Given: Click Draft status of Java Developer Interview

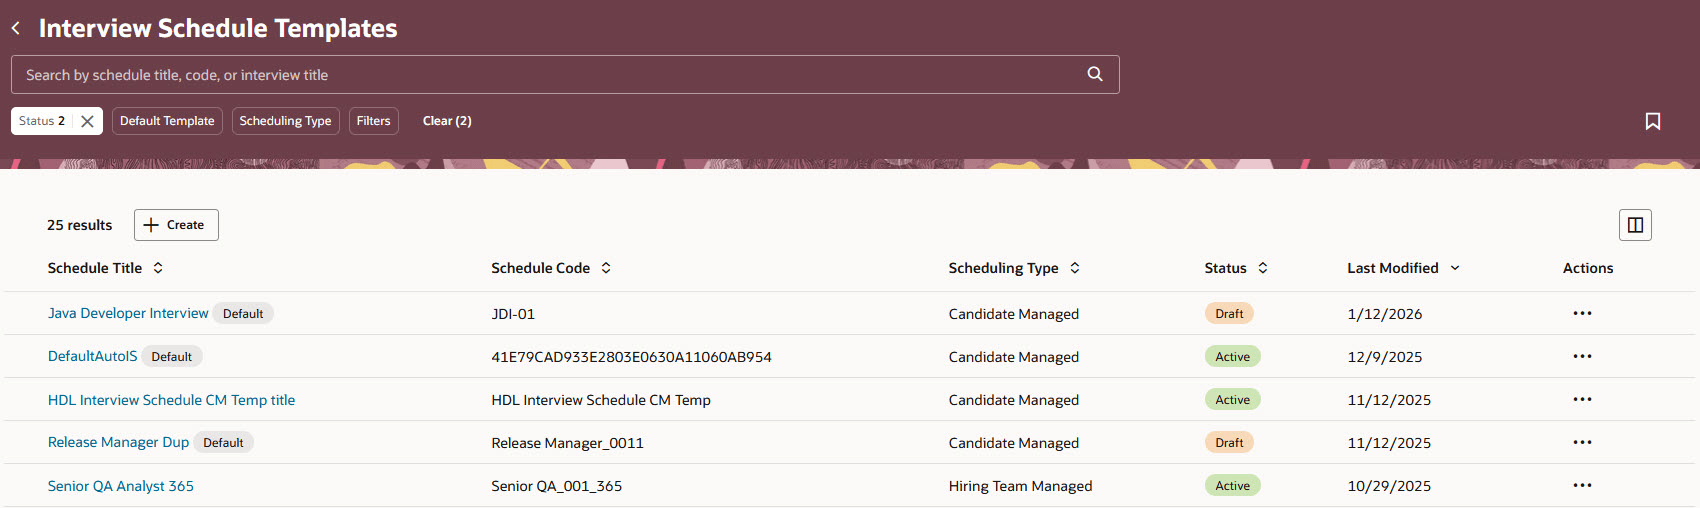Looking at the screenshot, I should pos(1229,313).
